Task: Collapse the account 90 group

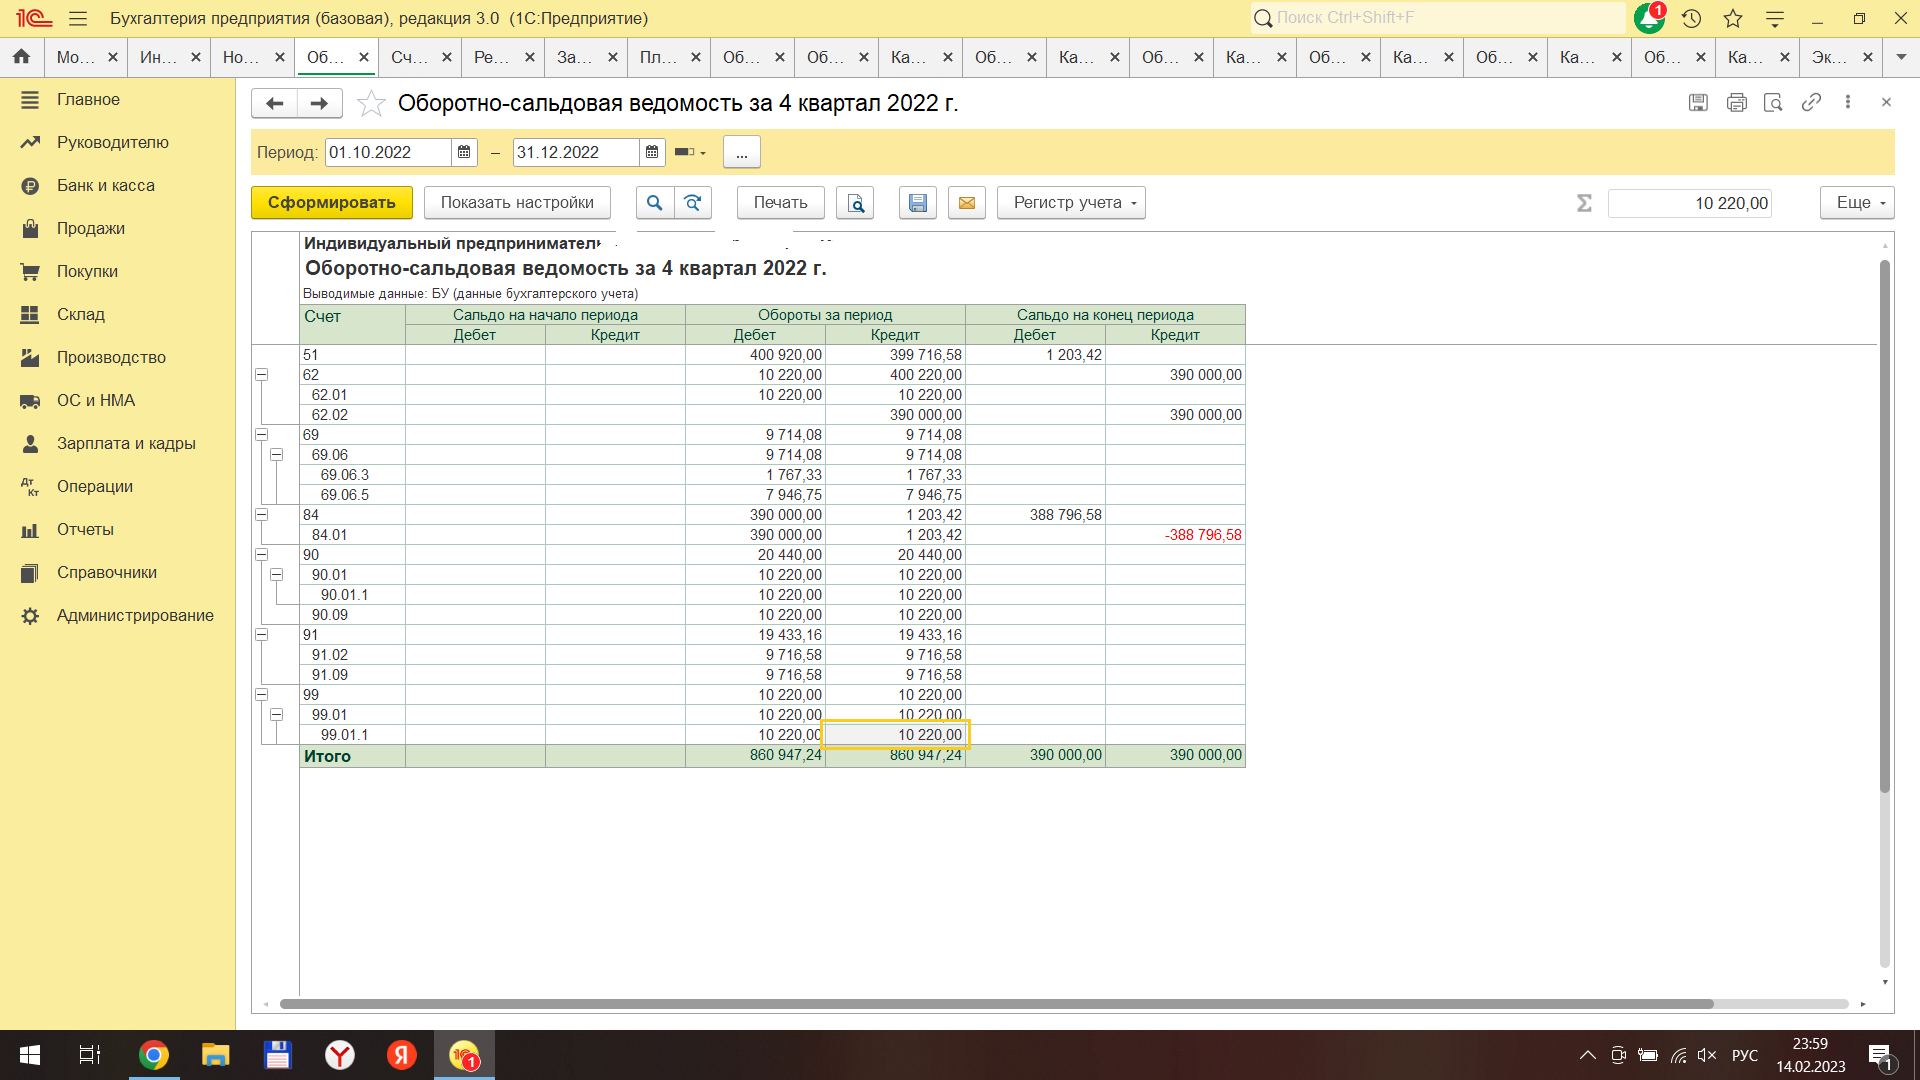Action: [x=262, y=555]
